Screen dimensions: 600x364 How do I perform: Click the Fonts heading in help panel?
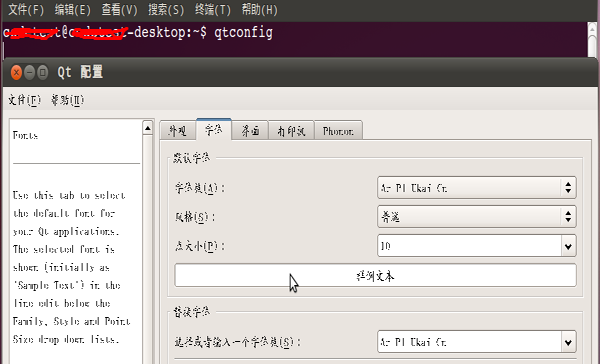click(25, 135)
